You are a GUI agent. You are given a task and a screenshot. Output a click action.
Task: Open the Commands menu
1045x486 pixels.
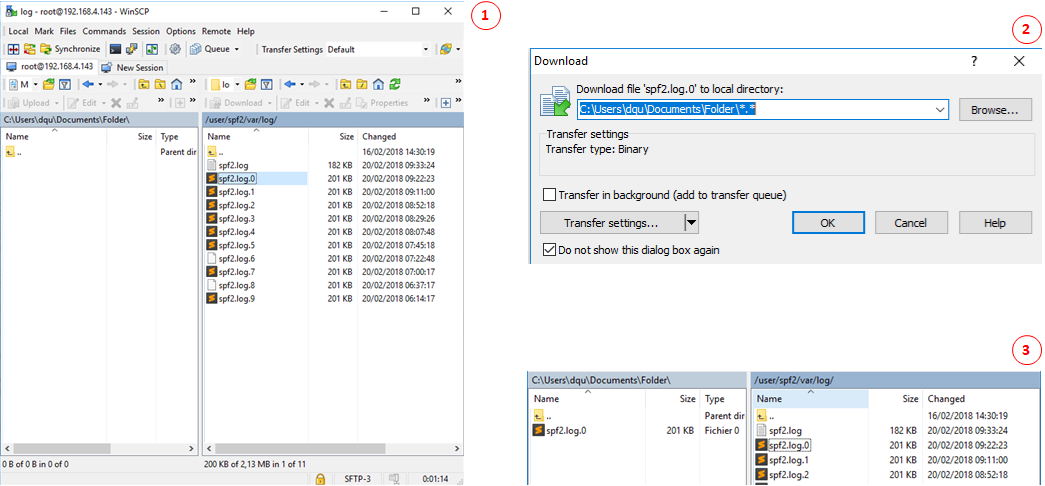pos(104,32)
